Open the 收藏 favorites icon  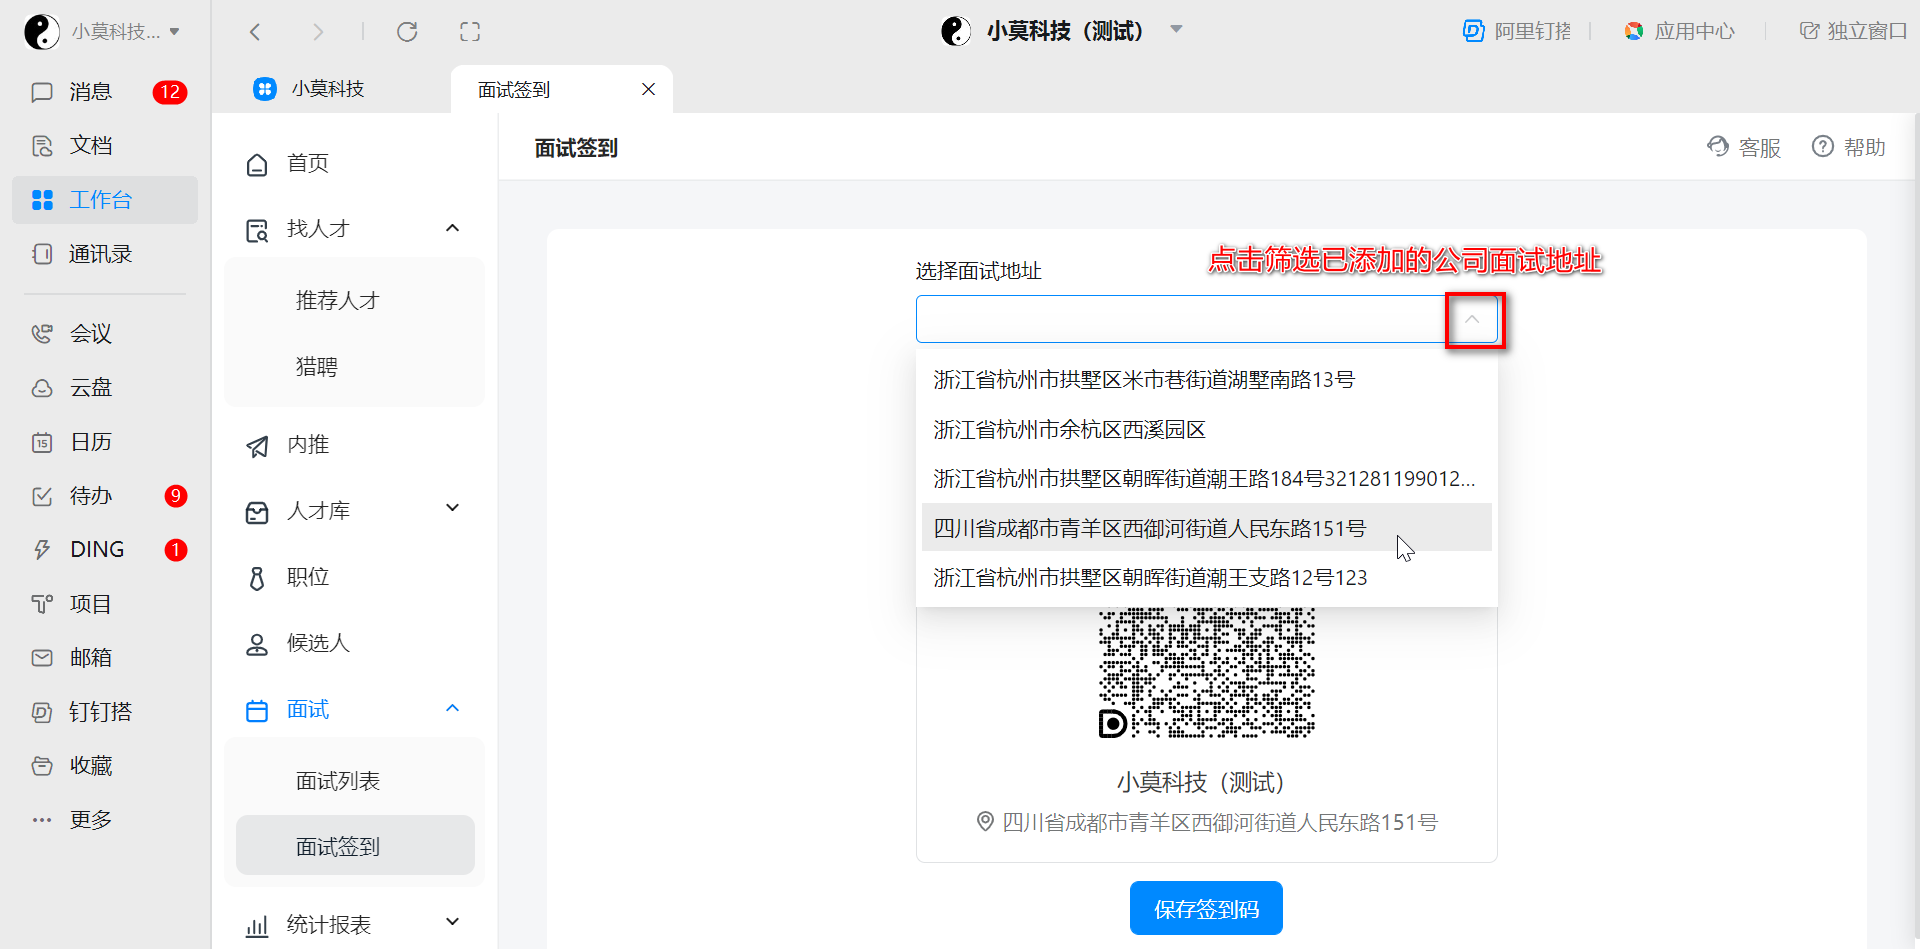[42, 766]
